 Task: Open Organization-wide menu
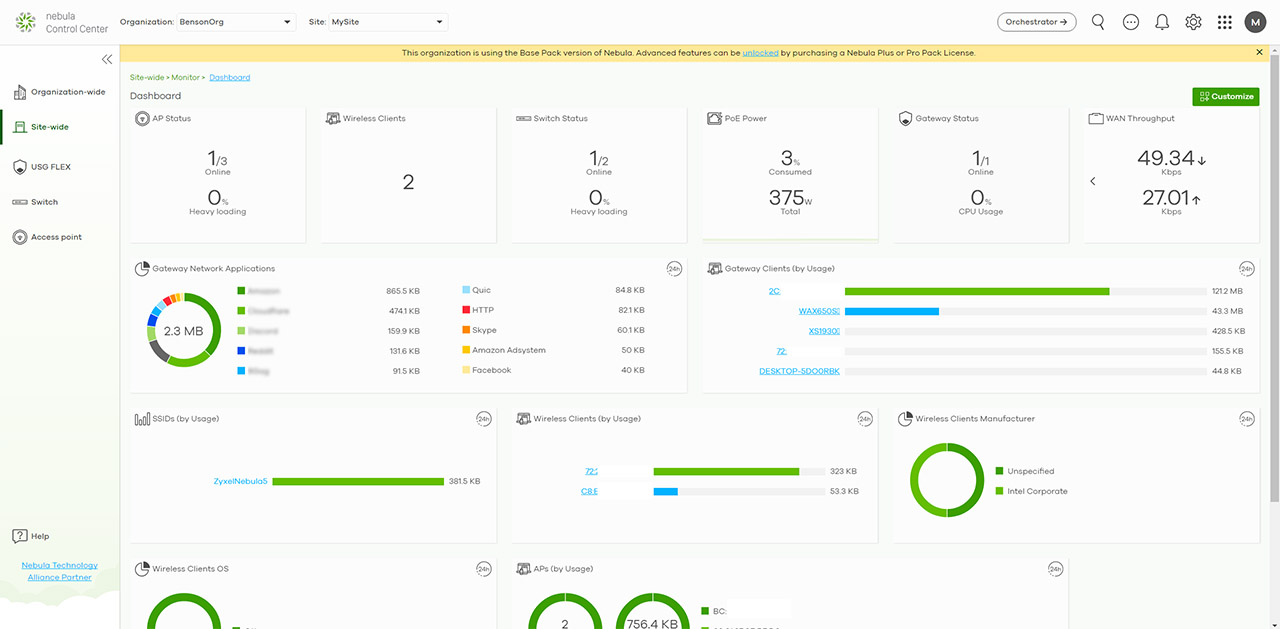pyautogui.click(x=60, y=92)
